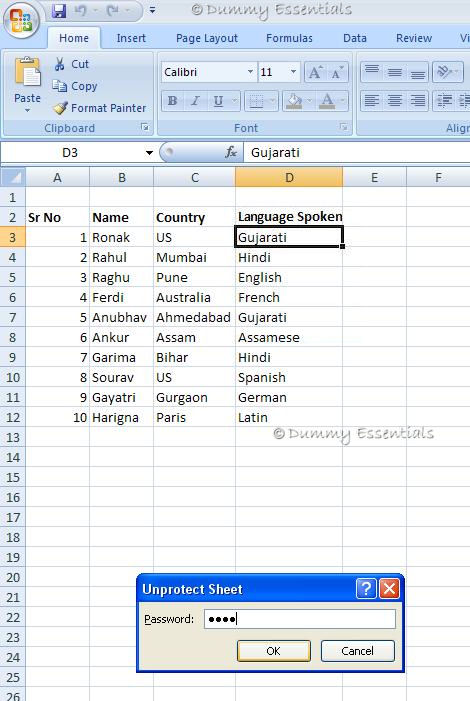Switch to the Data ribbon tab
470x701 pixels.
355,38
